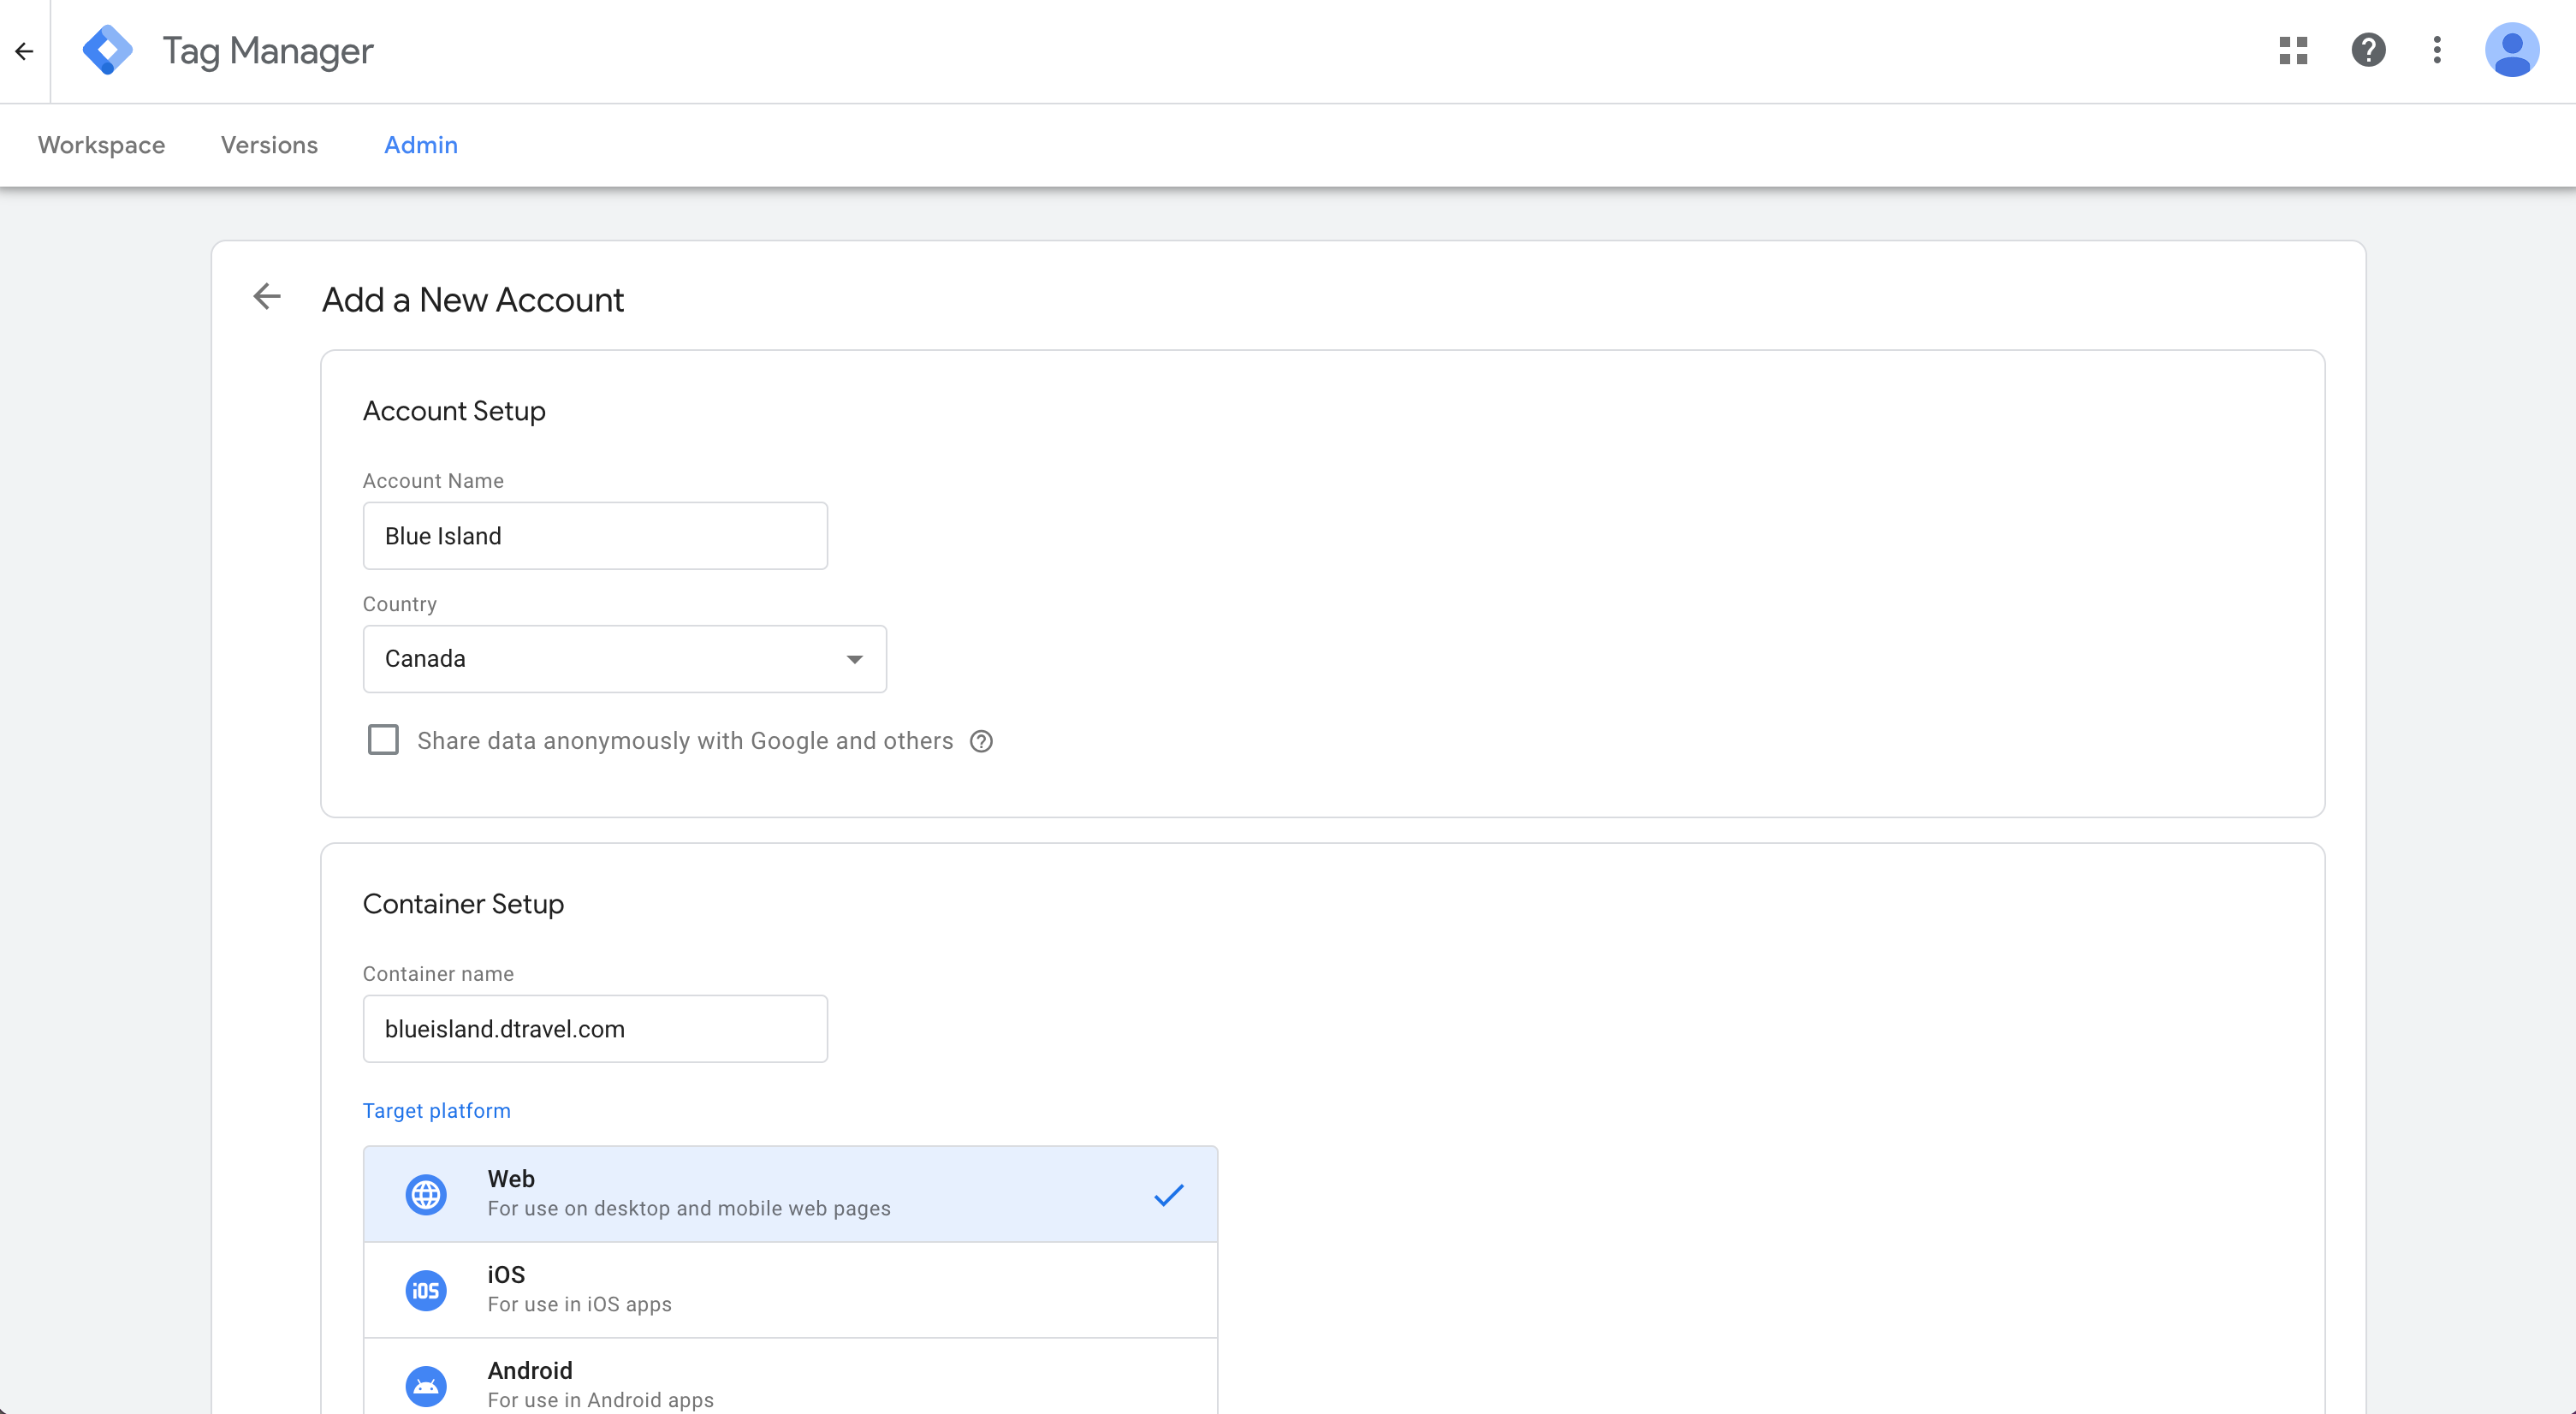Switch to the Admin tab
Image resolution: width=2576 pixels, height=1414 pixels.
(421, 145)
